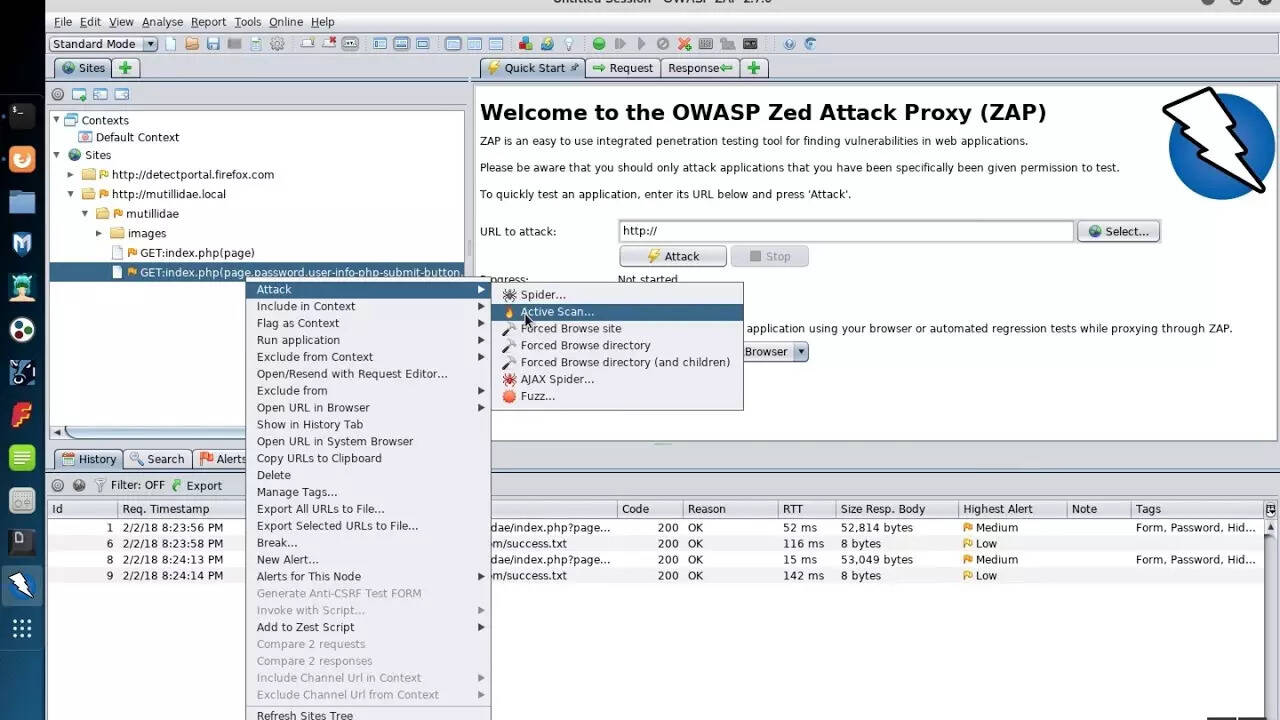The image size is (1280, 720).
Task: Select Fuzz... in the Attack submenu
Action: pos(537,396)
